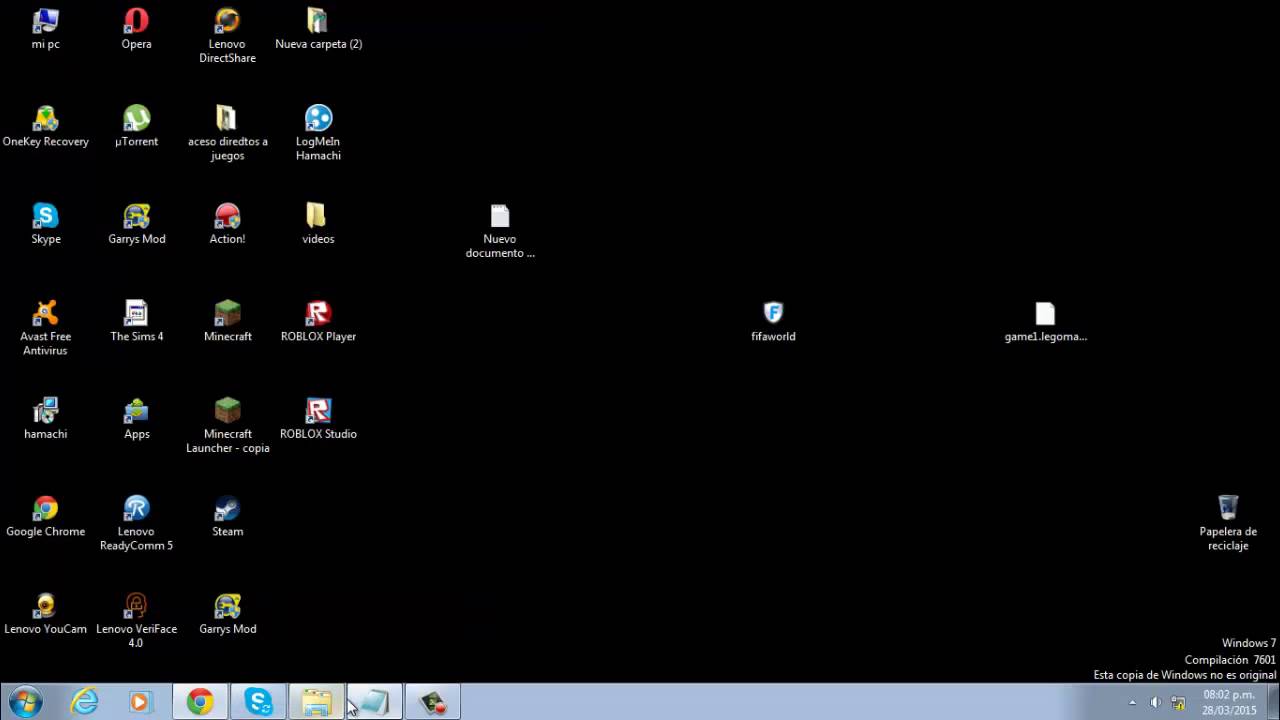Screen dimensions: 1280x720
Task: Select the Garrys Mod icon beside Skype
Action: 137,224
